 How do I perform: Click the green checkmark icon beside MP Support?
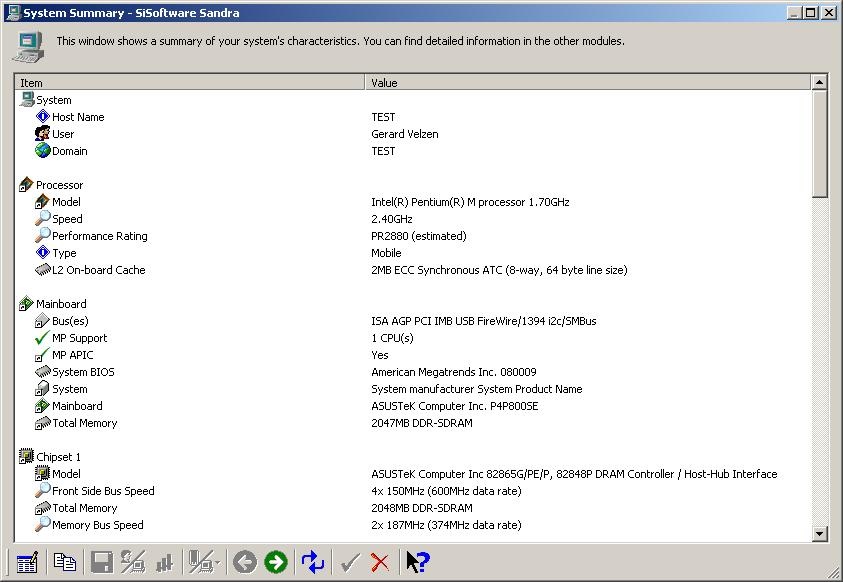coord(42,337)
